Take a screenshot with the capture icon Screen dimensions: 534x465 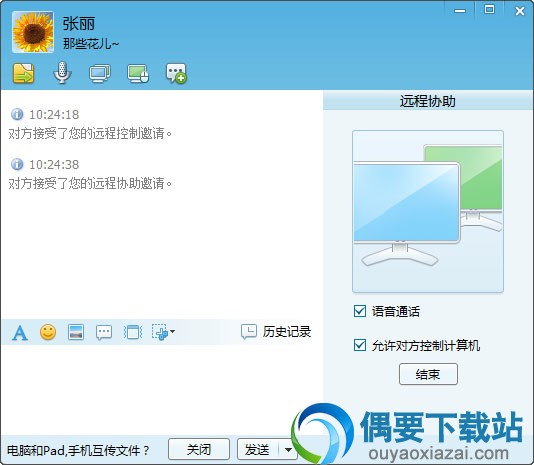coord(160,332)
